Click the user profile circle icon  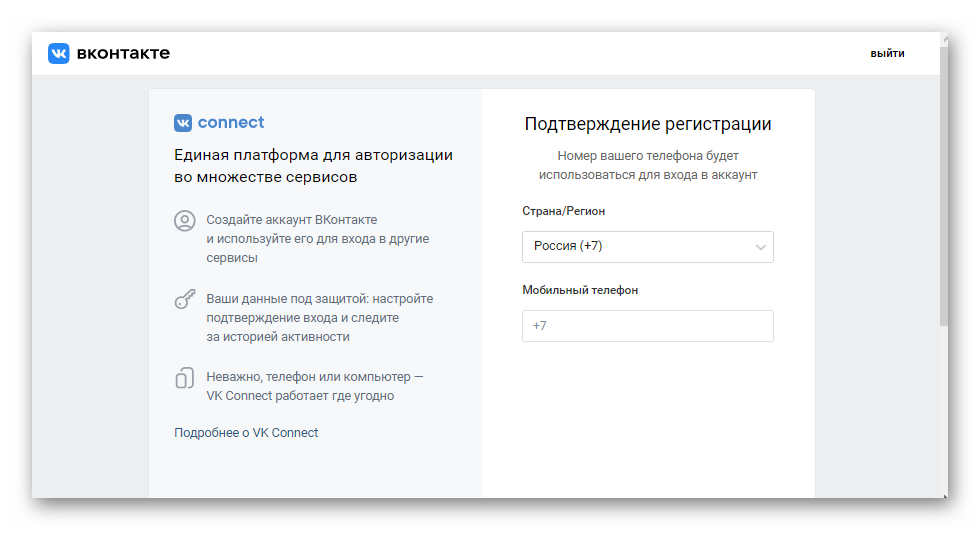[184, 221]
